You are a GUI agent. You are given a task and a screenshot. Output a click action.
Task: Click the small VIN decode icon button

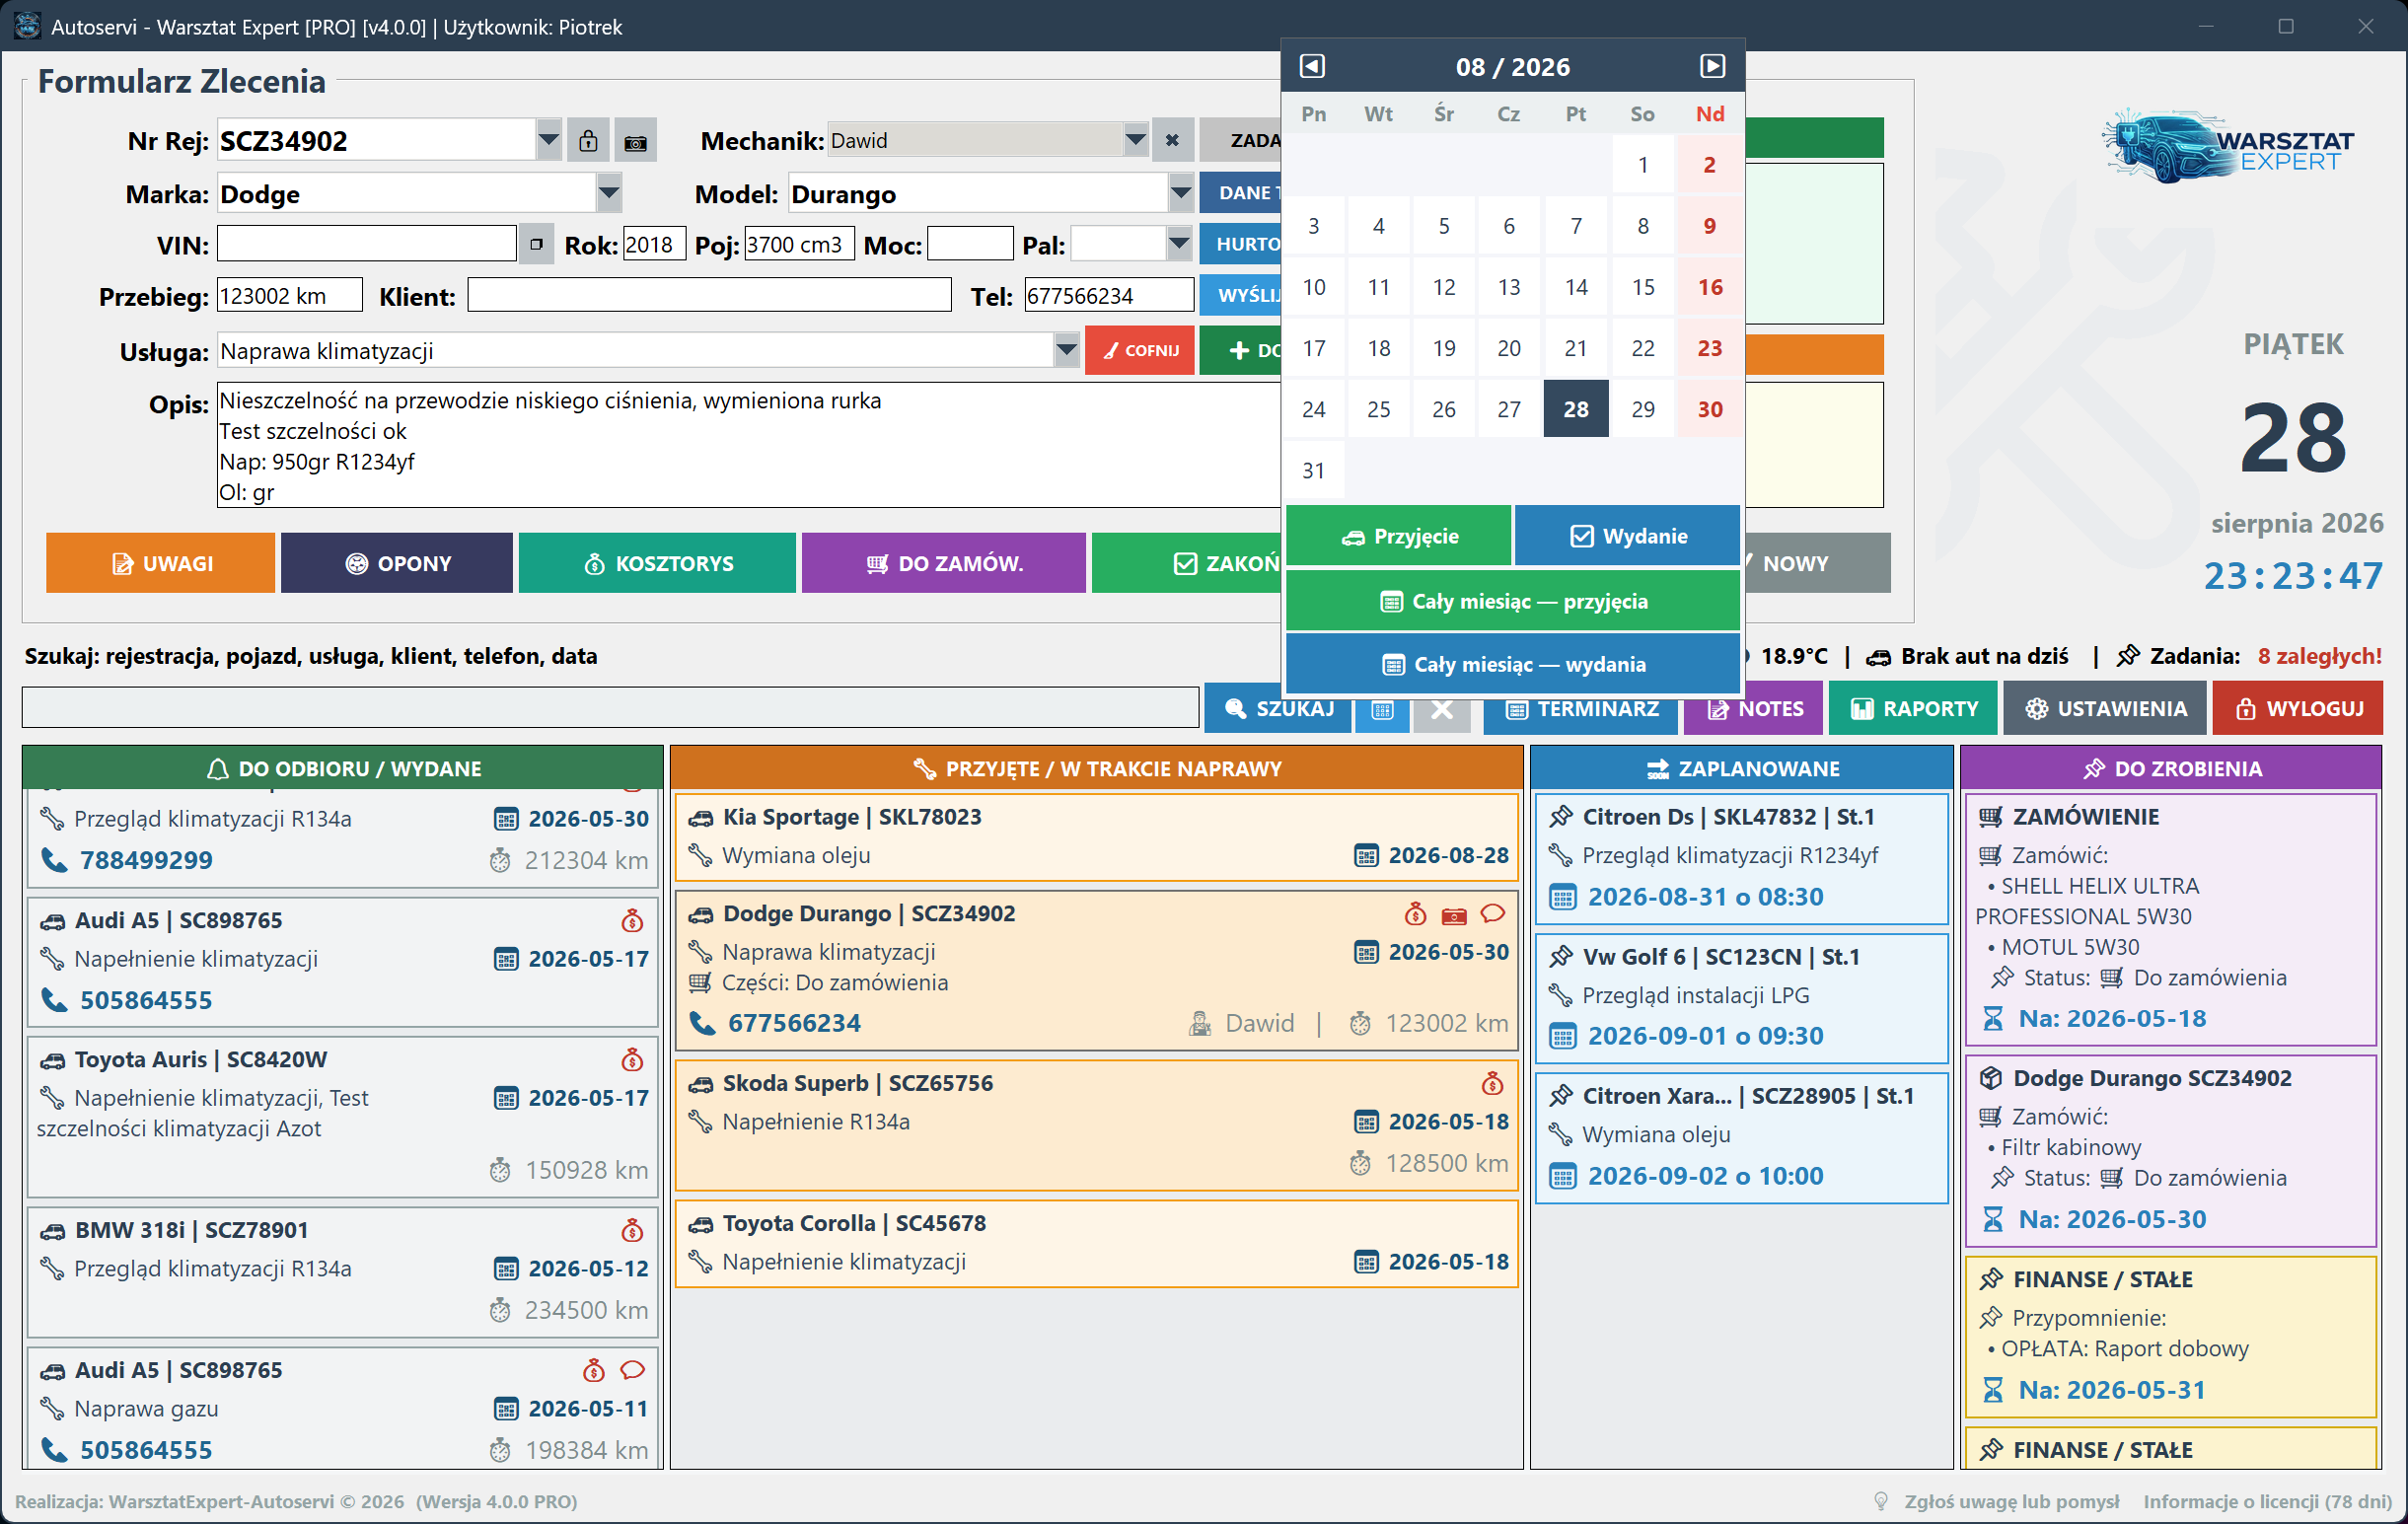coord(537,245)
